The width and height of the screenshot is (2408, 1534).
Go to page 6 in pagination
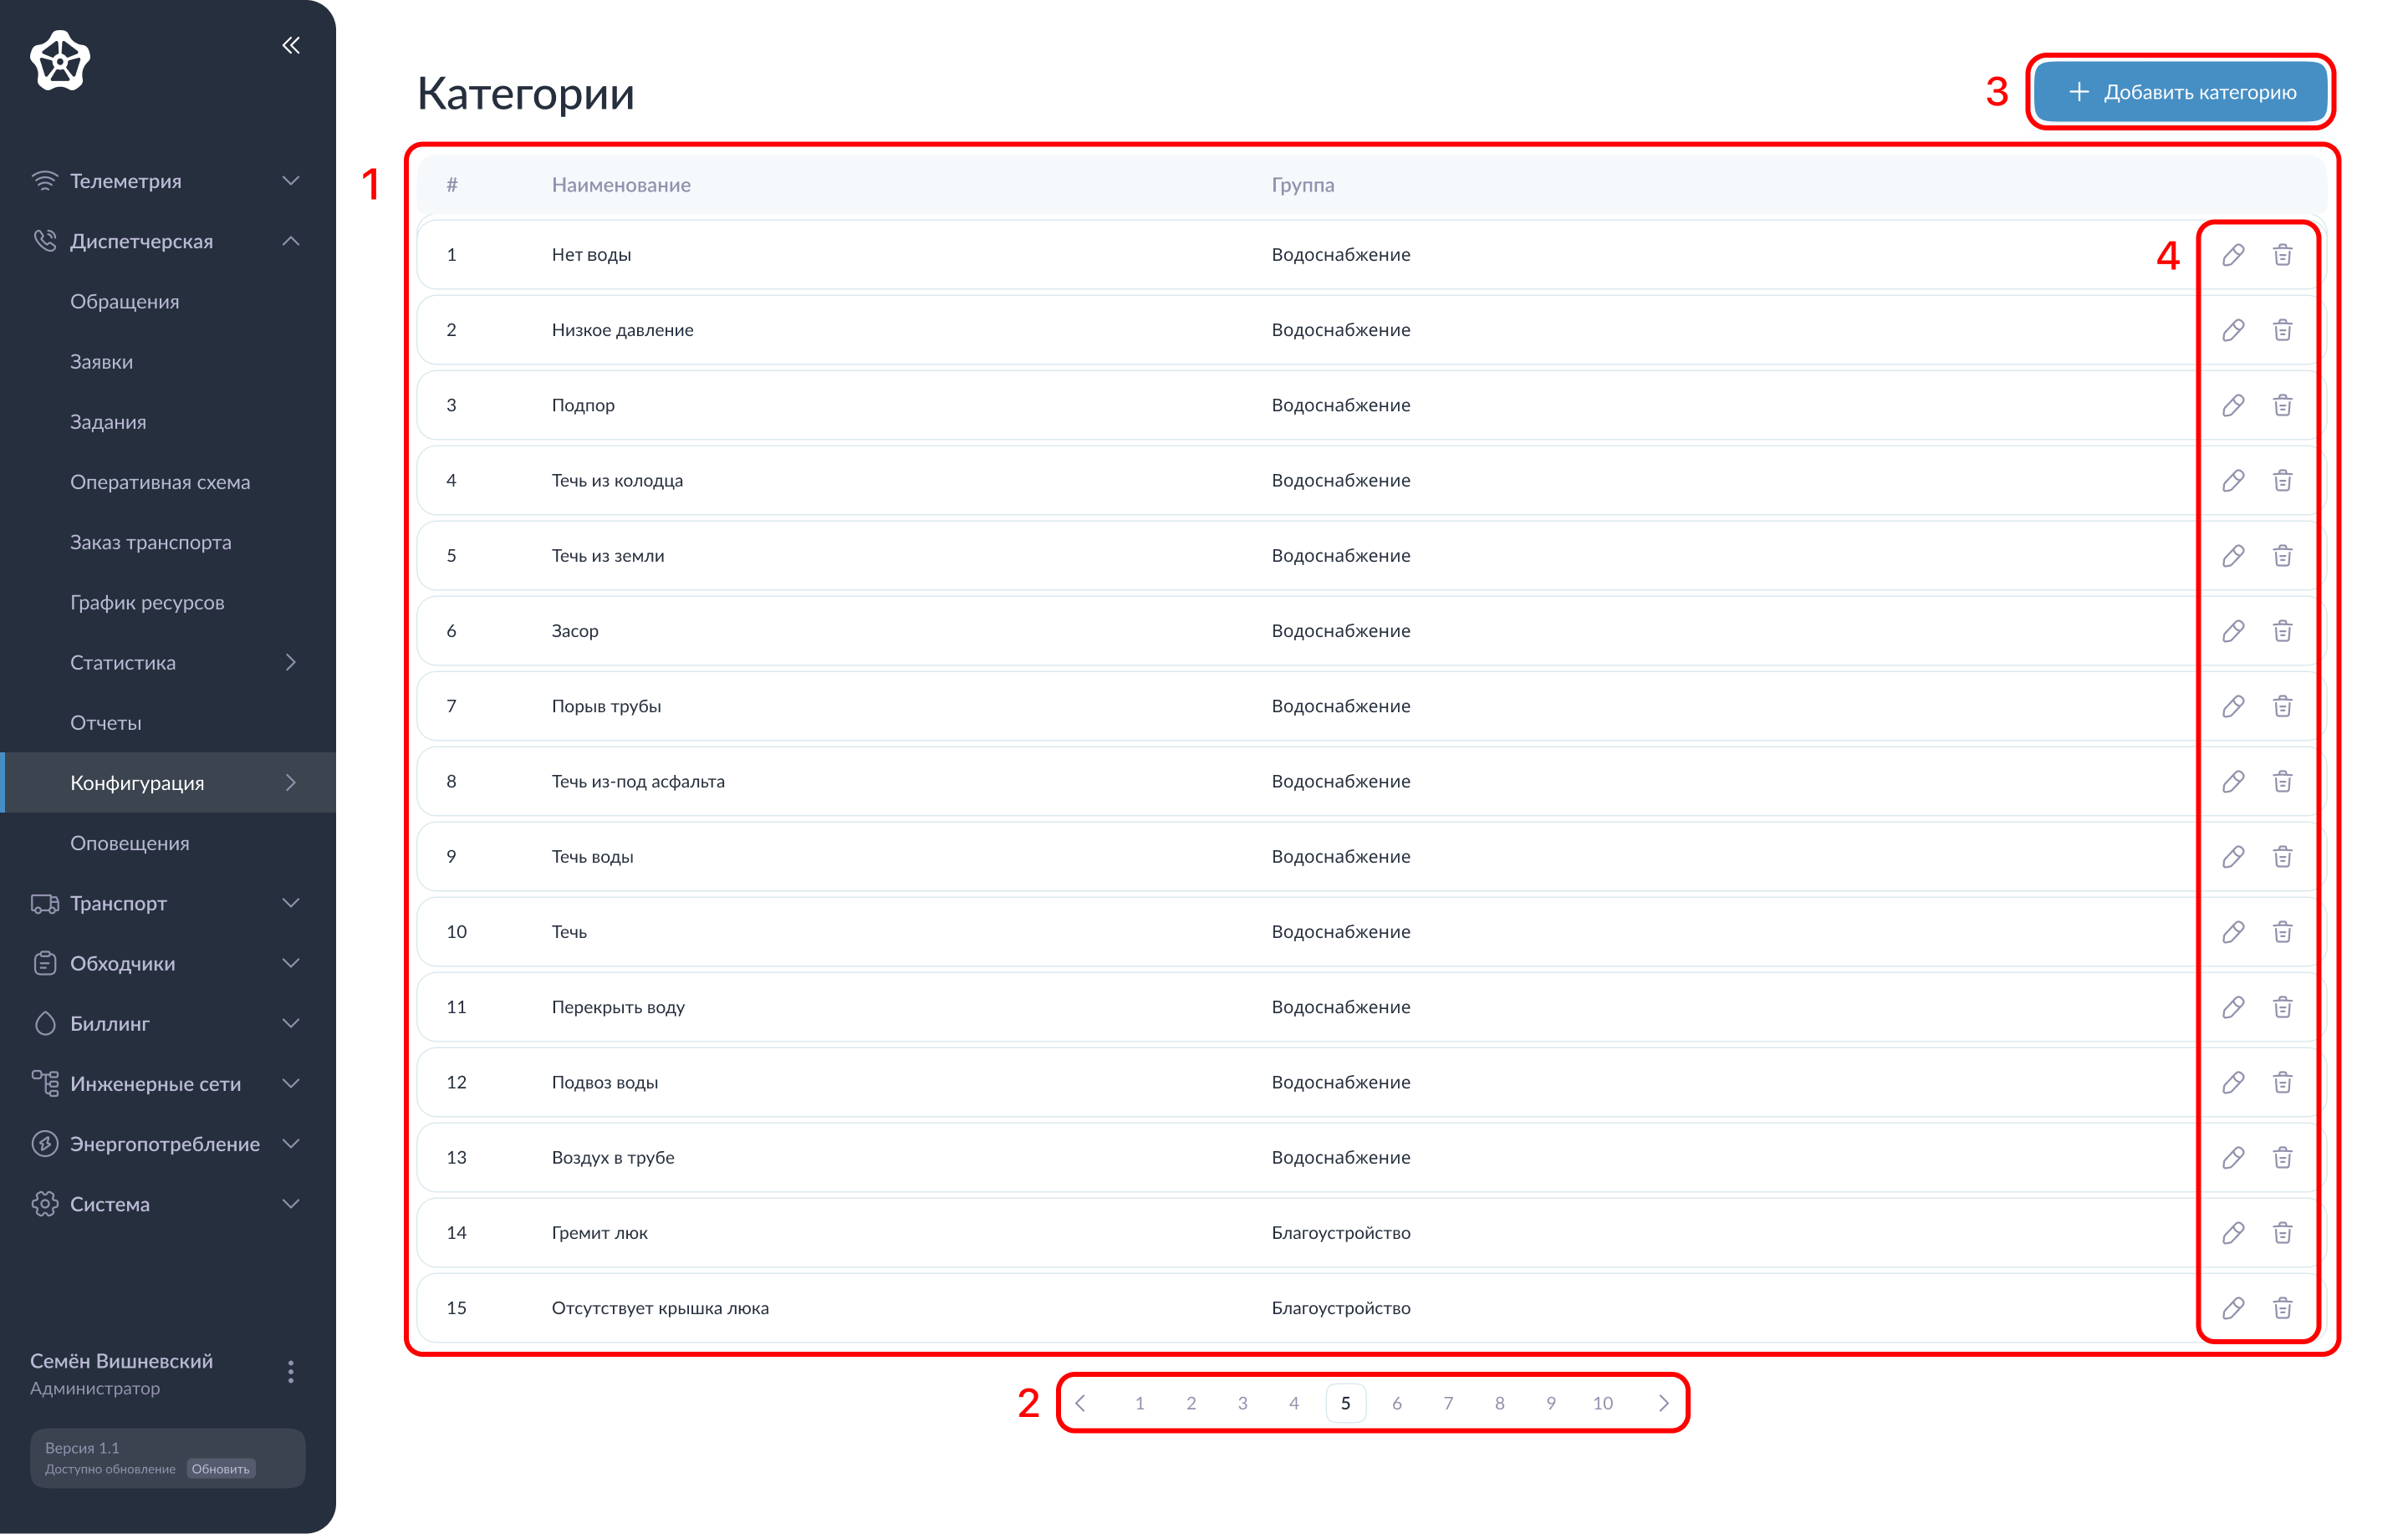click(x=1397, y=1403)
